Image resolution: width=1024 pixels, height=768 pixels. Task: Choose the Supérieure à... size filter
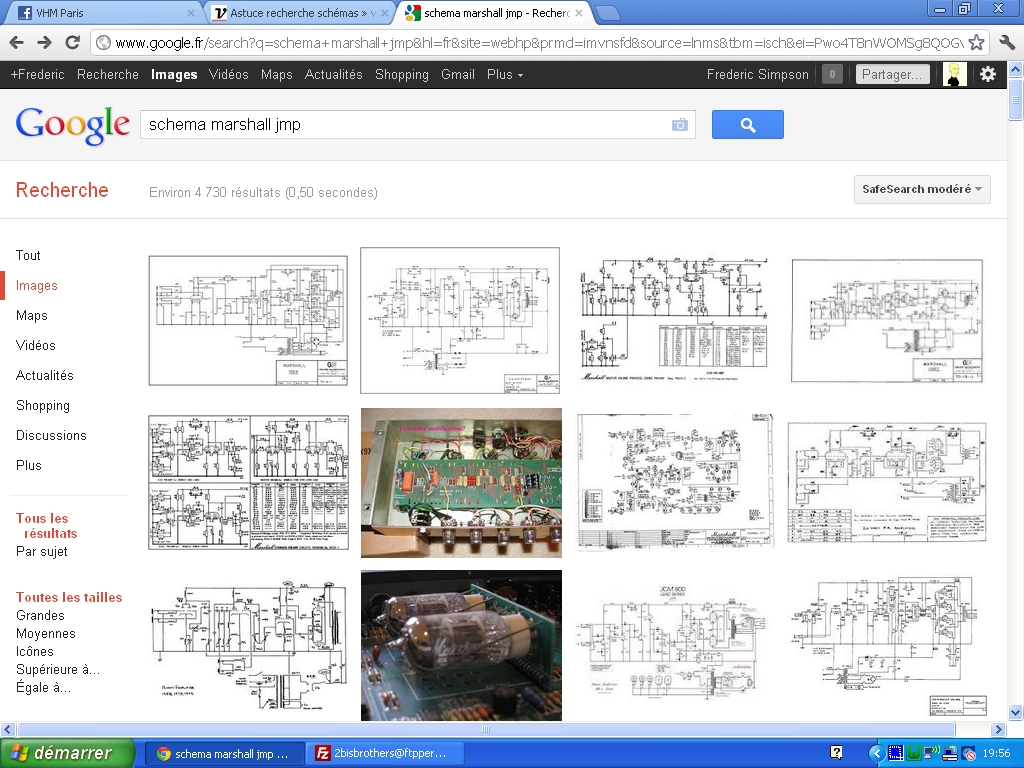click(x=57, y=669)
